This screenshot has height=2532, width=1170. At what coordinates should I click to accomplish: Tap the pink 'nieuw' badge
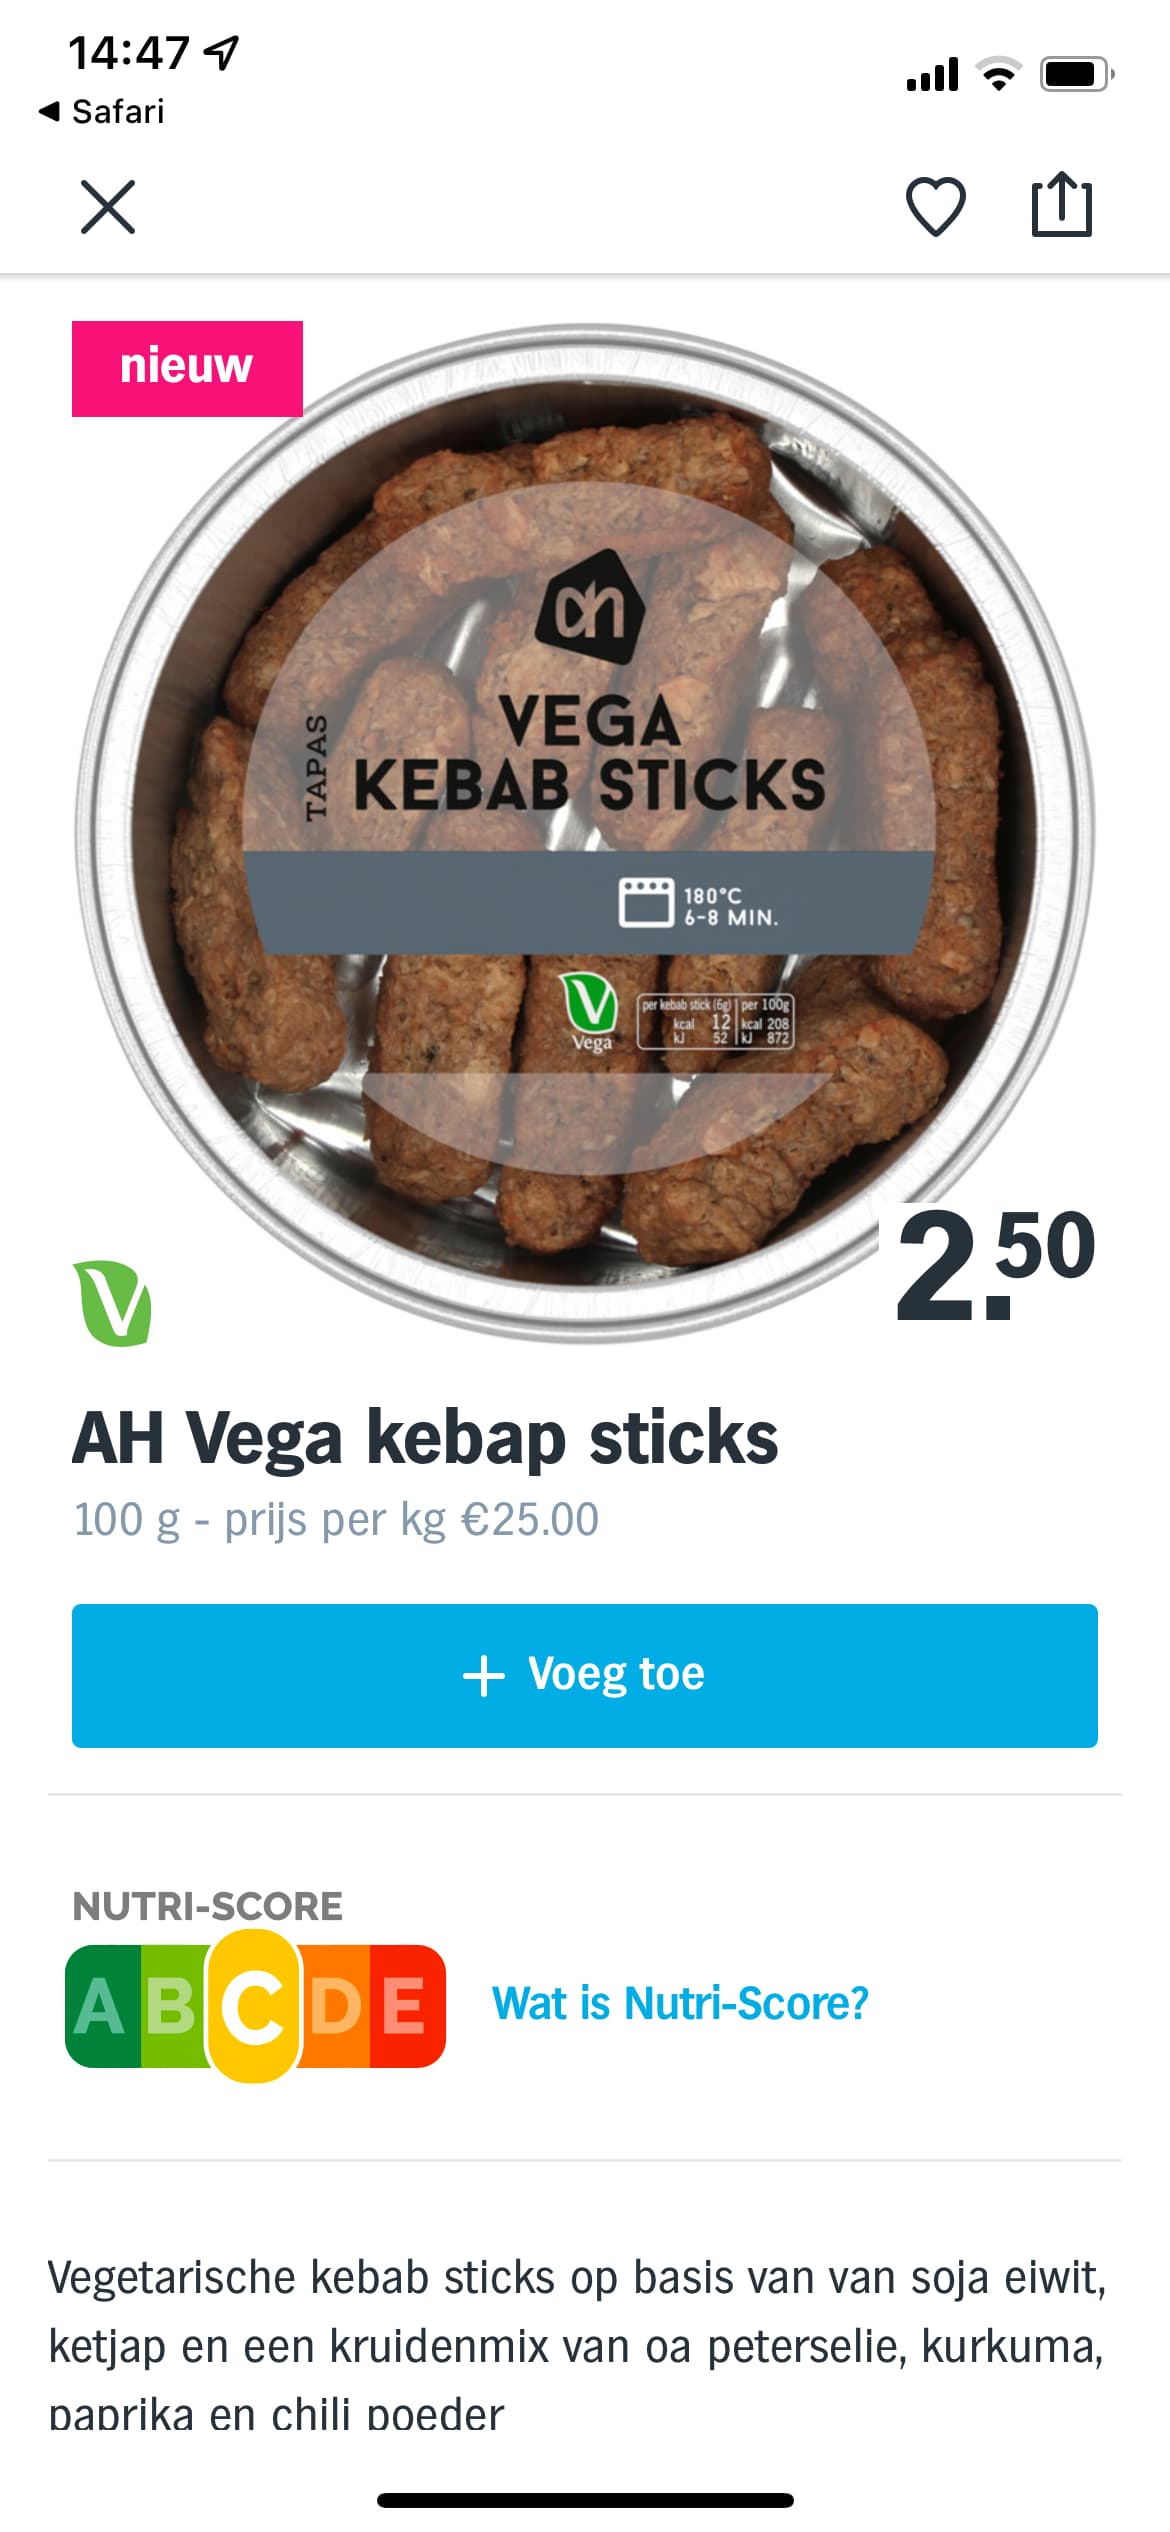tap(187, 368)
